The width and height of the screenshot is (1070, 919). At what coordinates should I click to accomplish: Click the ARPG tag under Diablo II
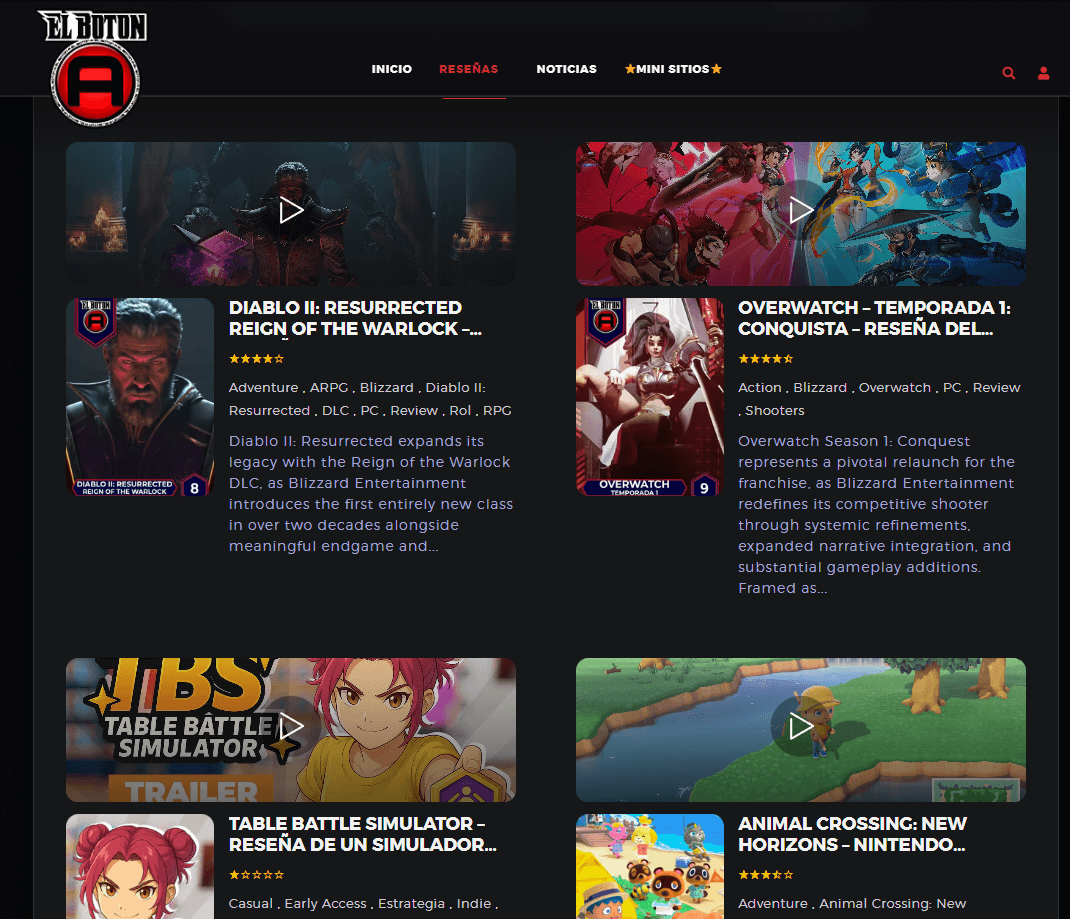tap(330, 387)
